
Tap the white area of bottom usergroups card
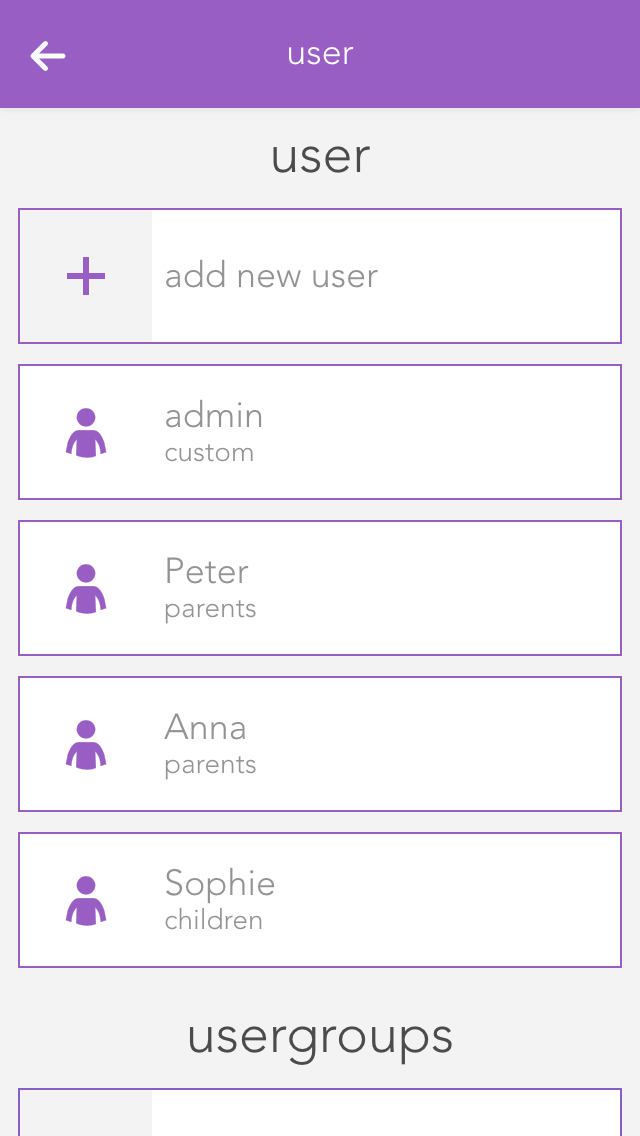point(386,1114)
